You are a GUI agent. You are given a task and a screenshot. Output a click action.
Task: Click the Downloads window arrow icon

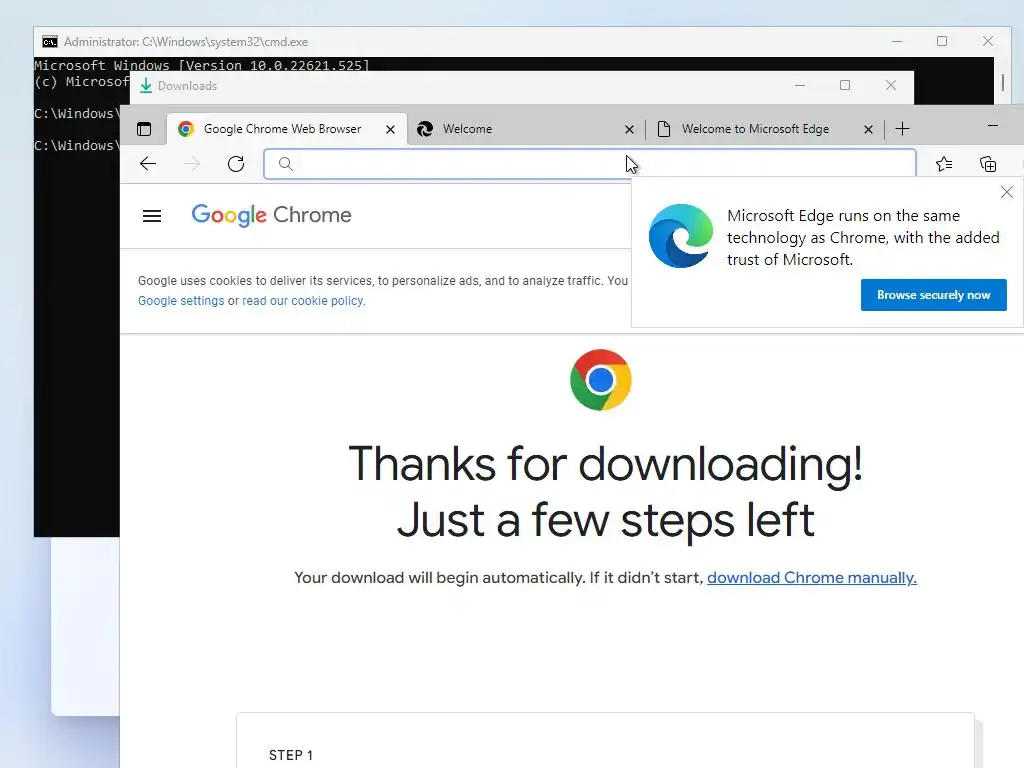[146, 86]
